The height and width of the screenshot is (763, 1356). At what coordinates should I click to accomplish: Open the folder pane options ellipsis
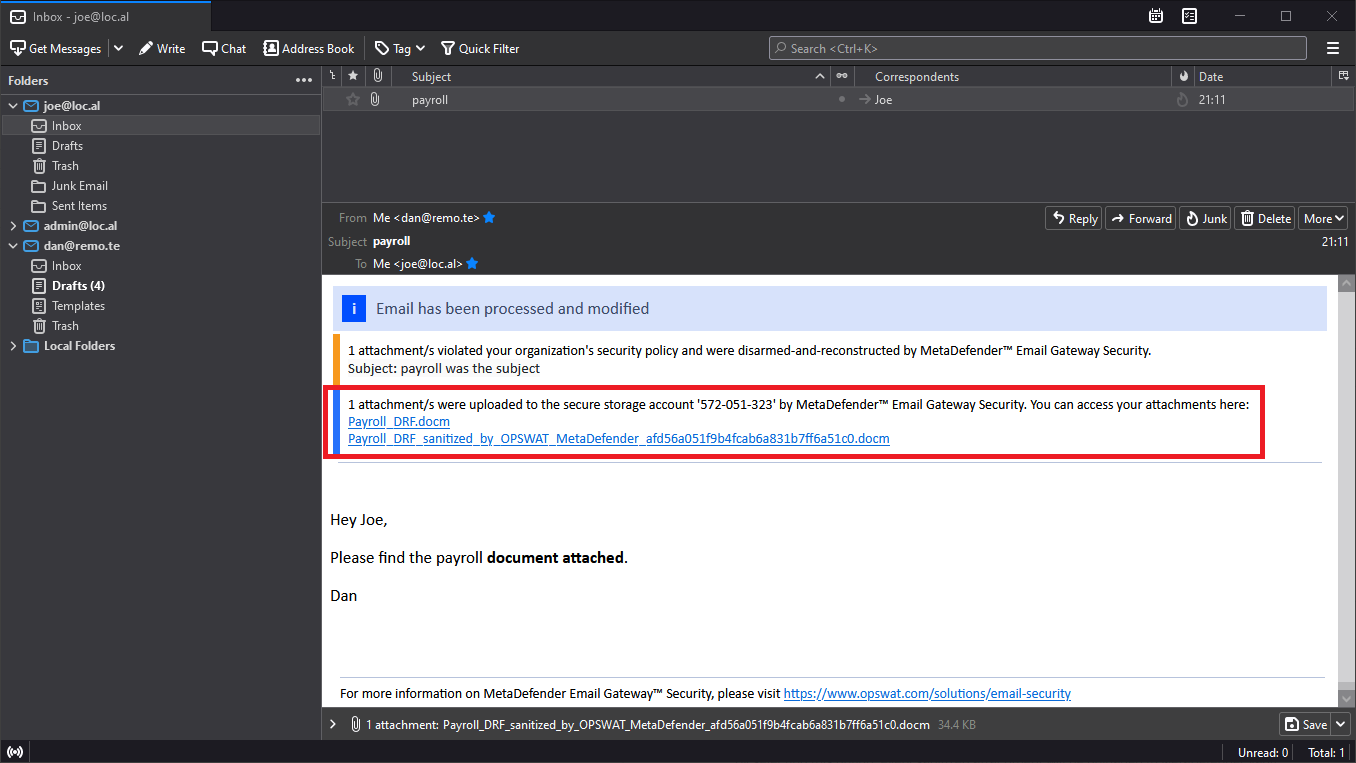pos(304,80)
